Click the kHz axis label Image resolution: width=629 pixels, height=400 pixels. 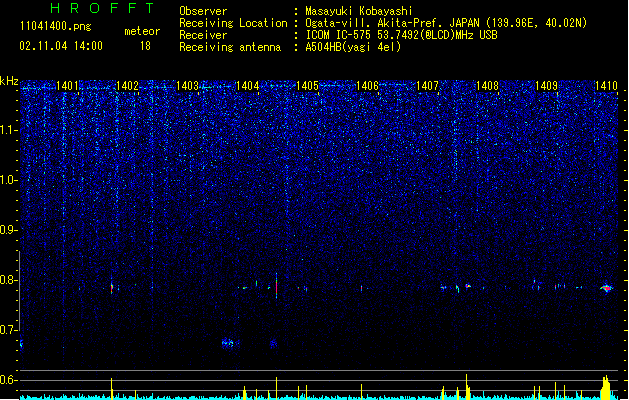[x=9, y=81]
